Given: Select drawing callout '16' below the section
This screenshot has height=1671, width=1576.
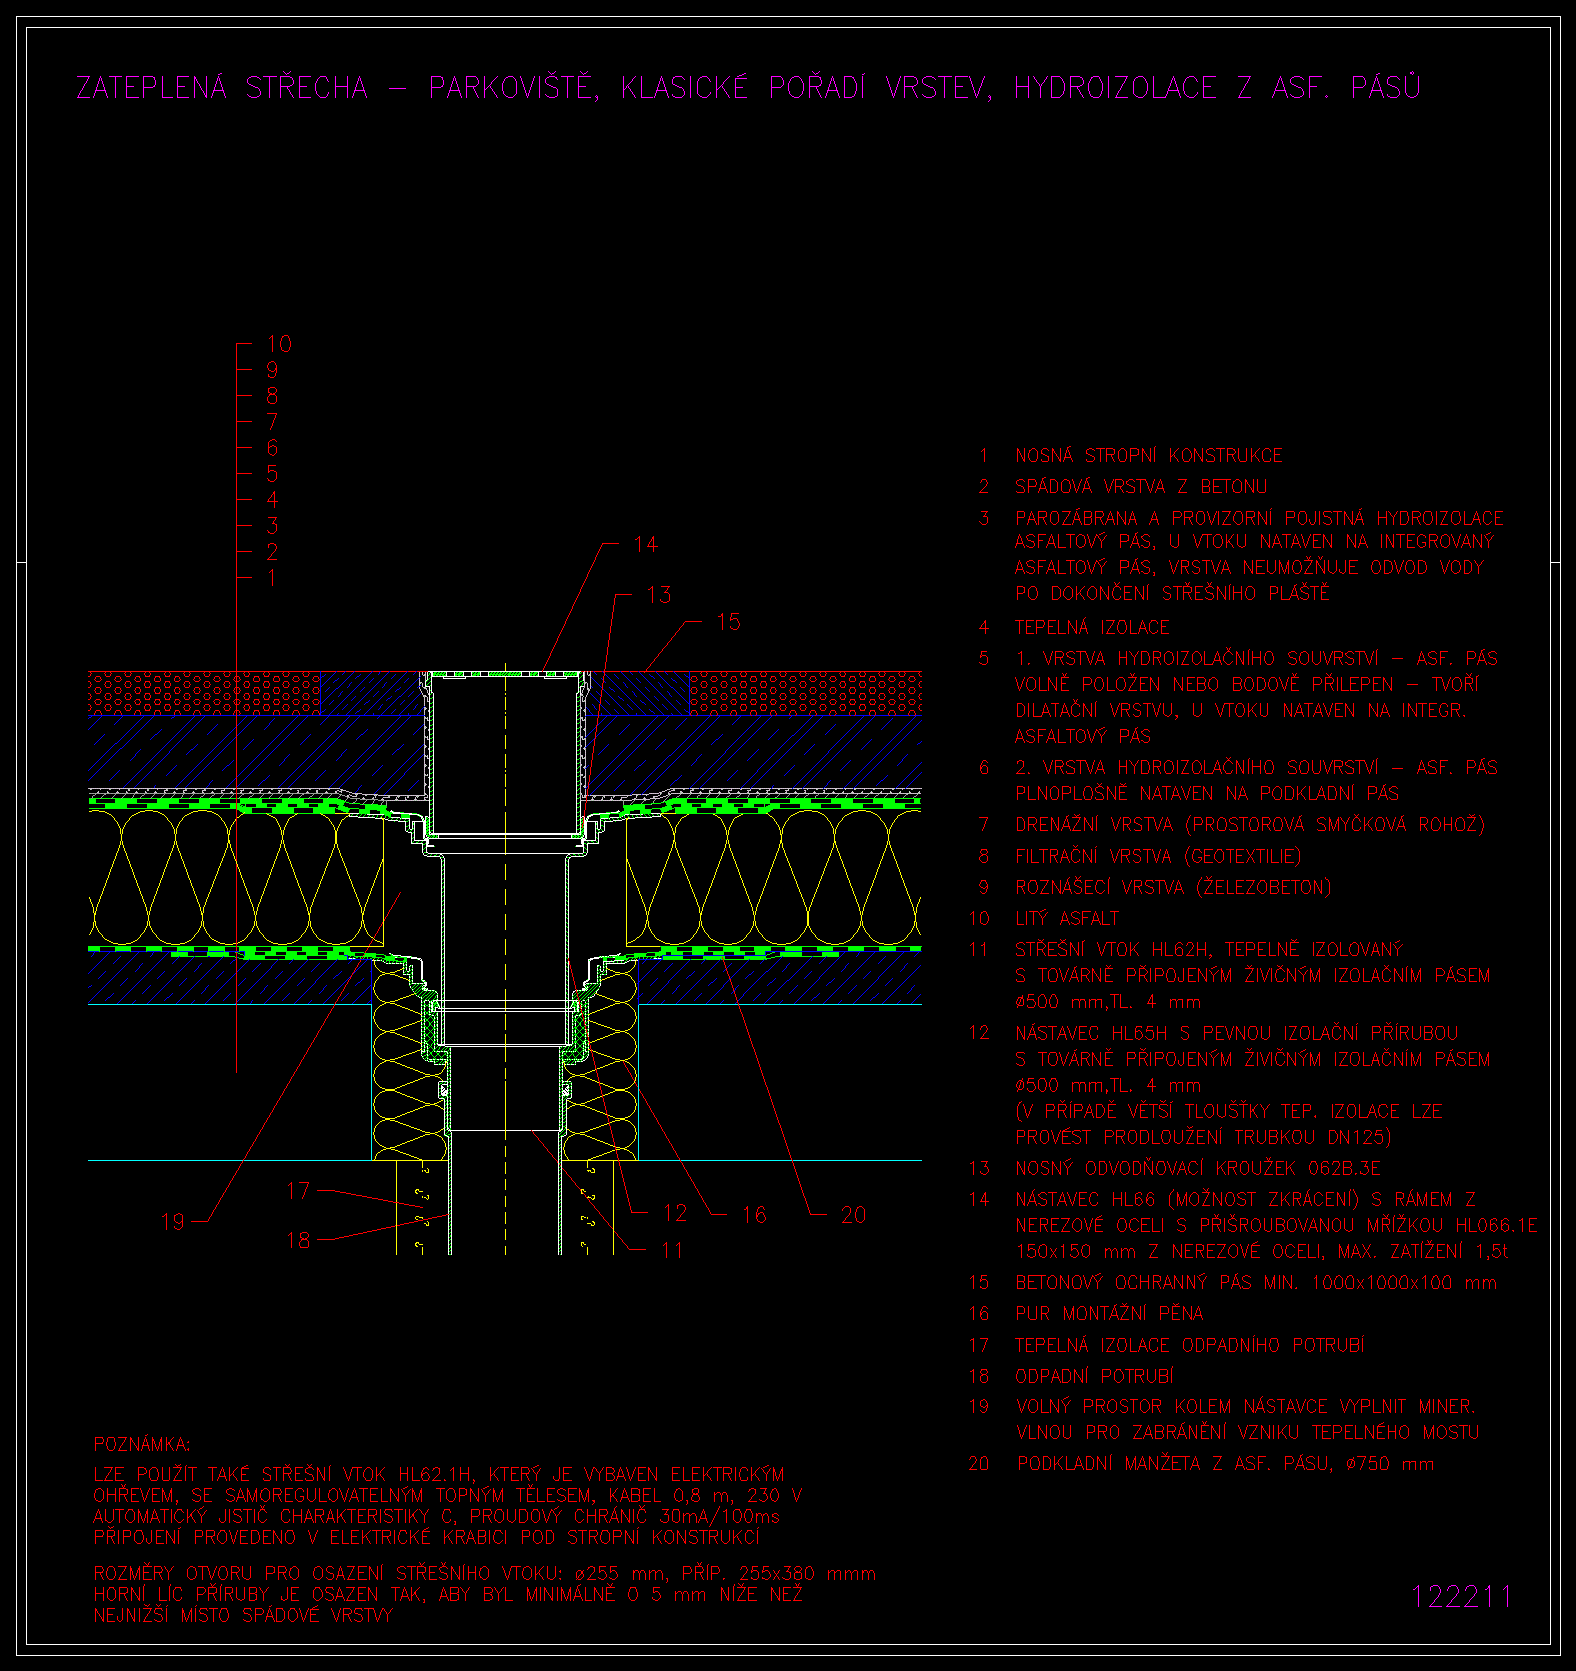Looking at the screenshot, I should tap(754, 1215).
